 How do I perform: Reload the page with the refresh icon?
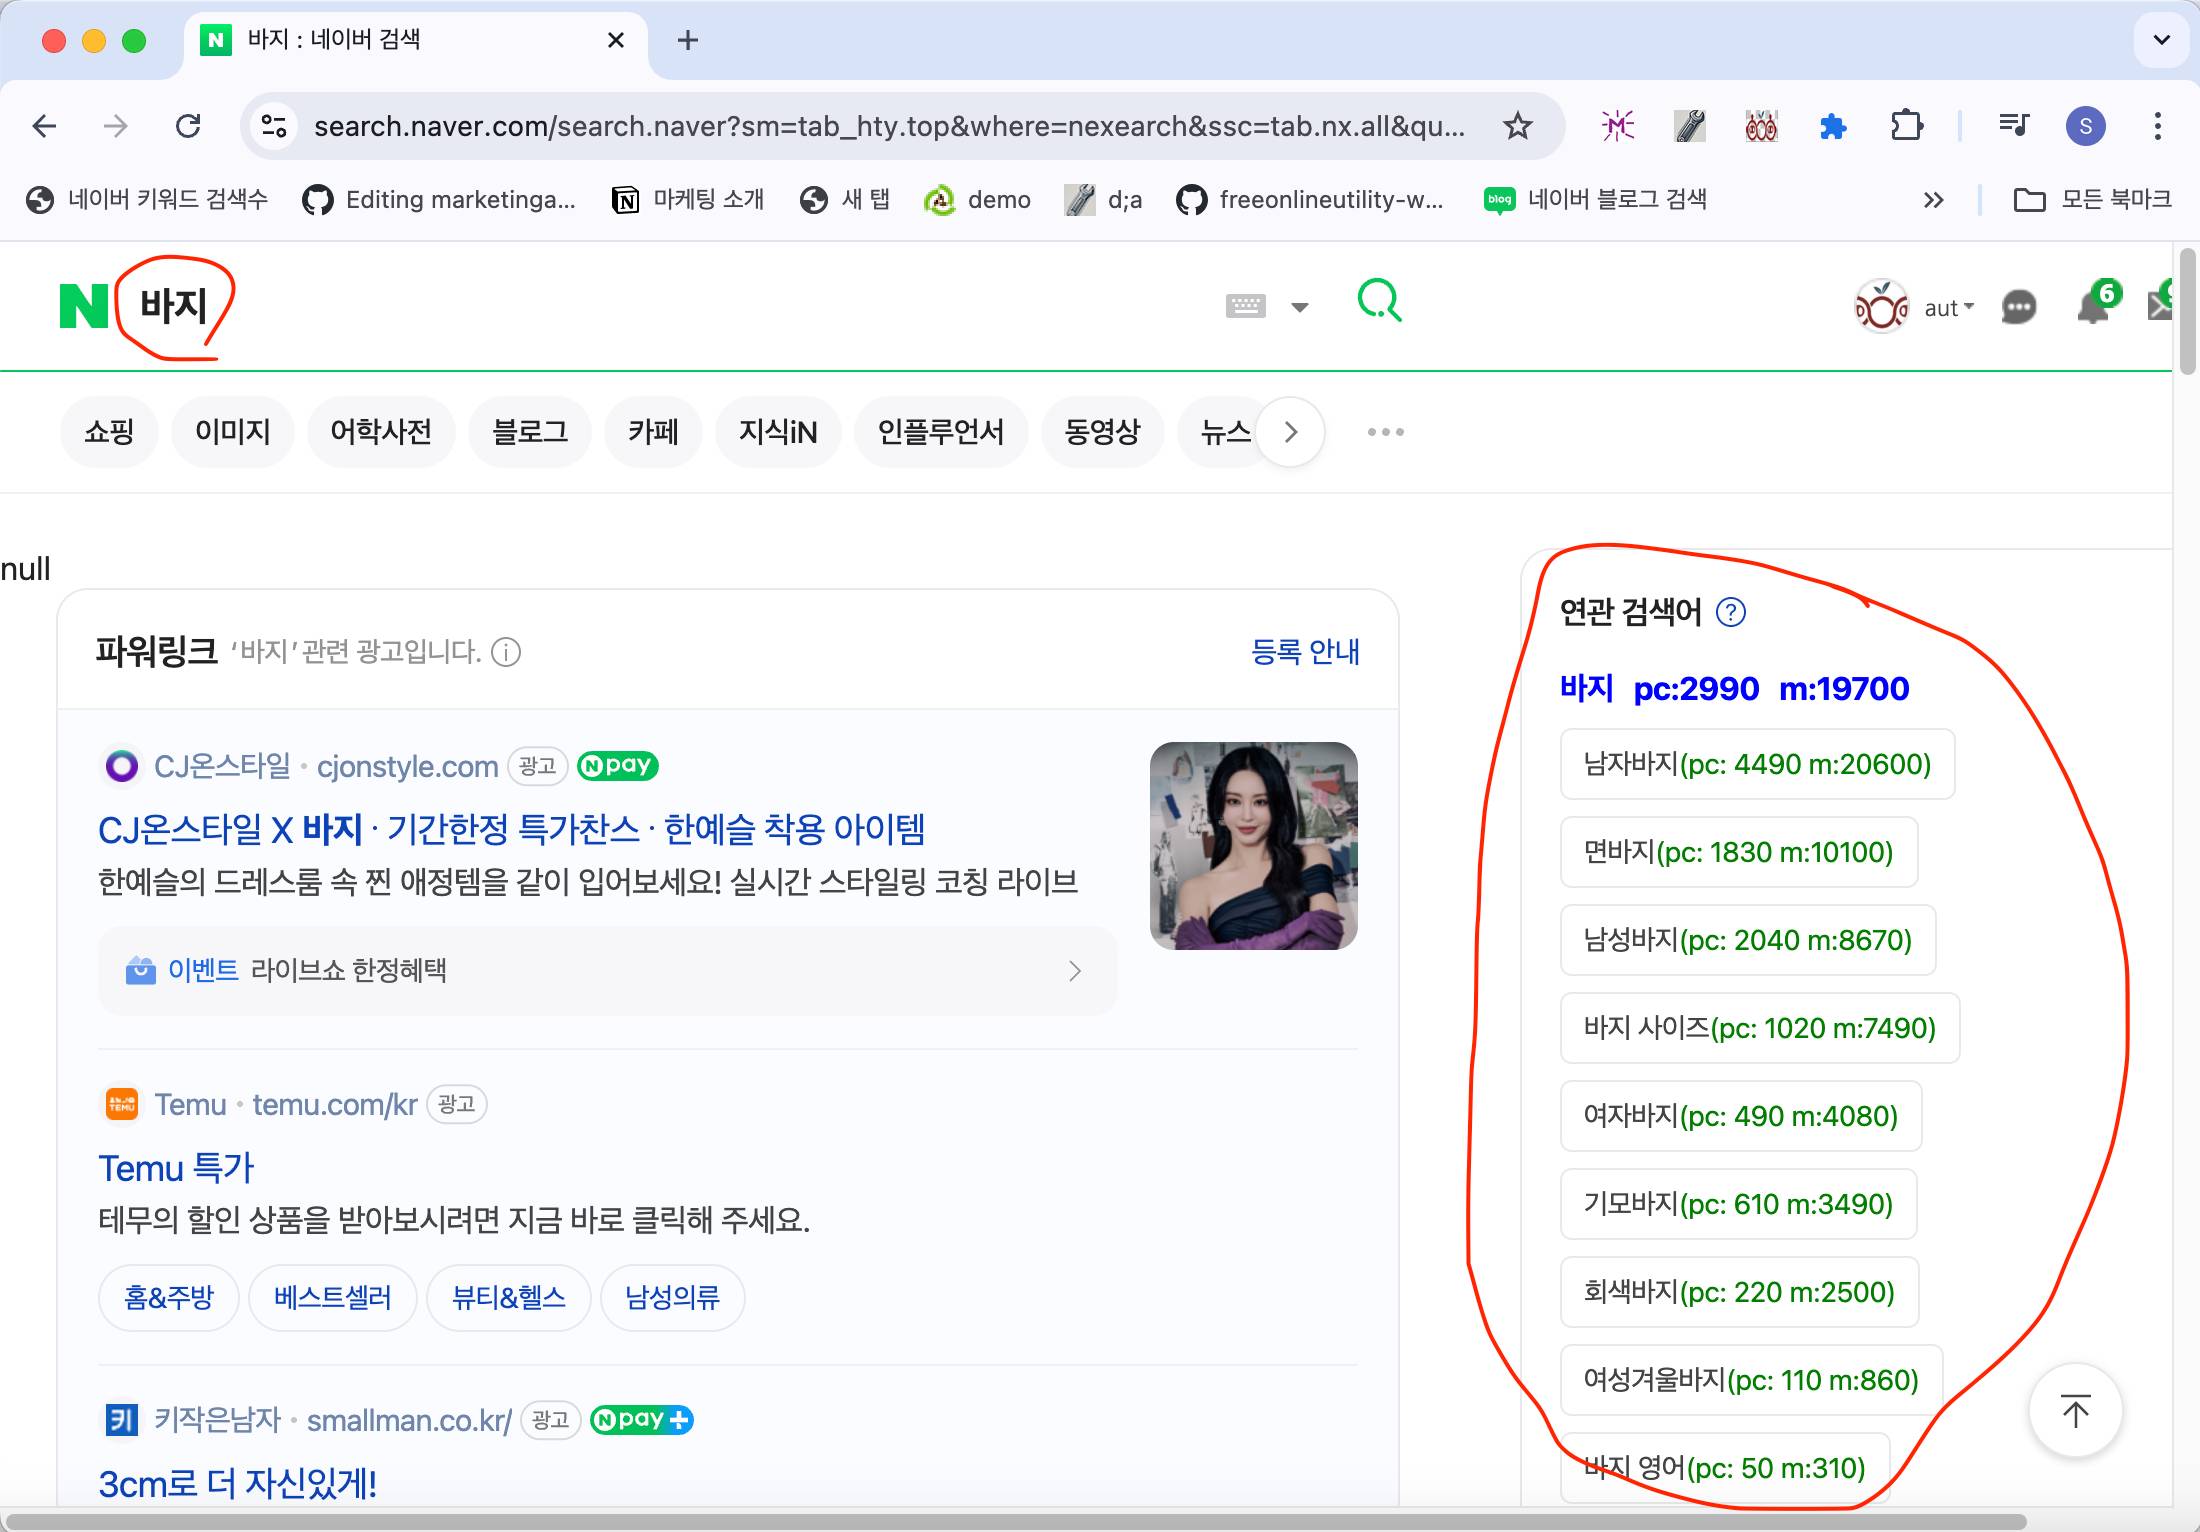(x=188, y=126)
